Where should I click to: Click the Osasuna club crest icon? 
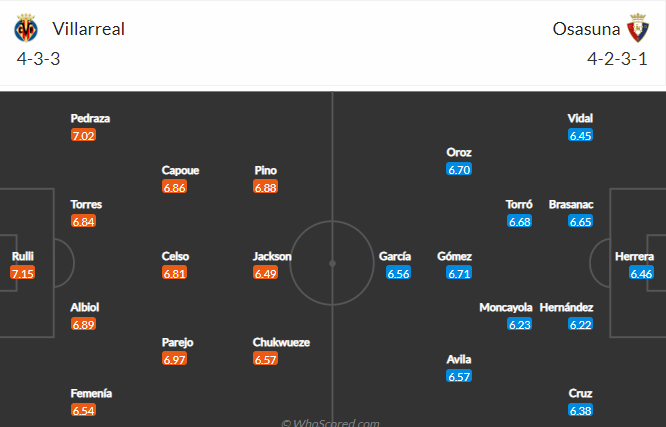638,28
